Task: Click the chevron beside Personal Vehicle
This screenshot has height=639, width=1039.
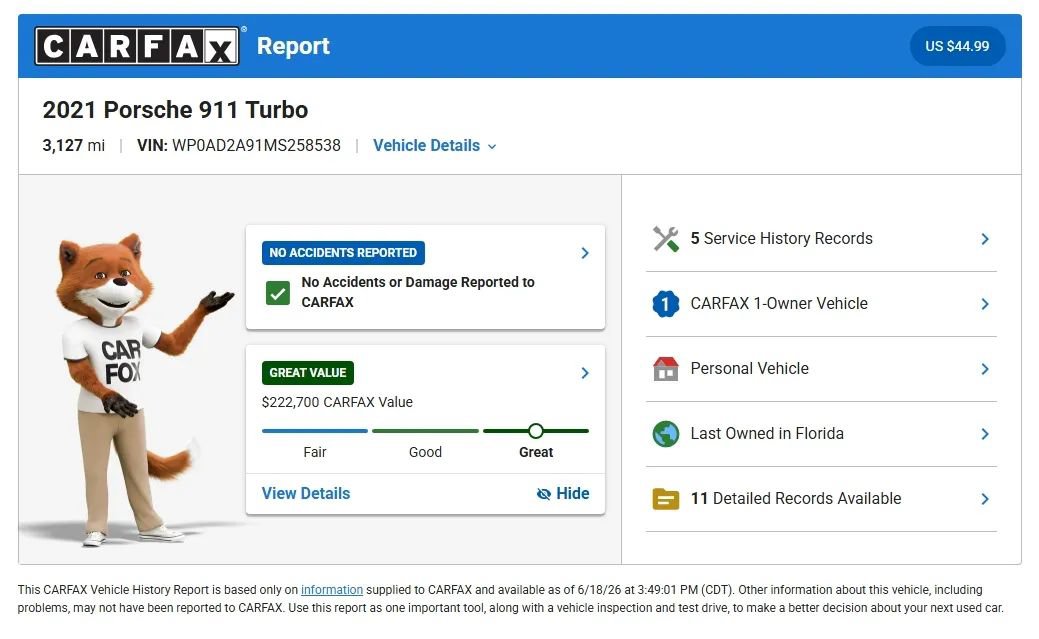Action: point(985,369)
